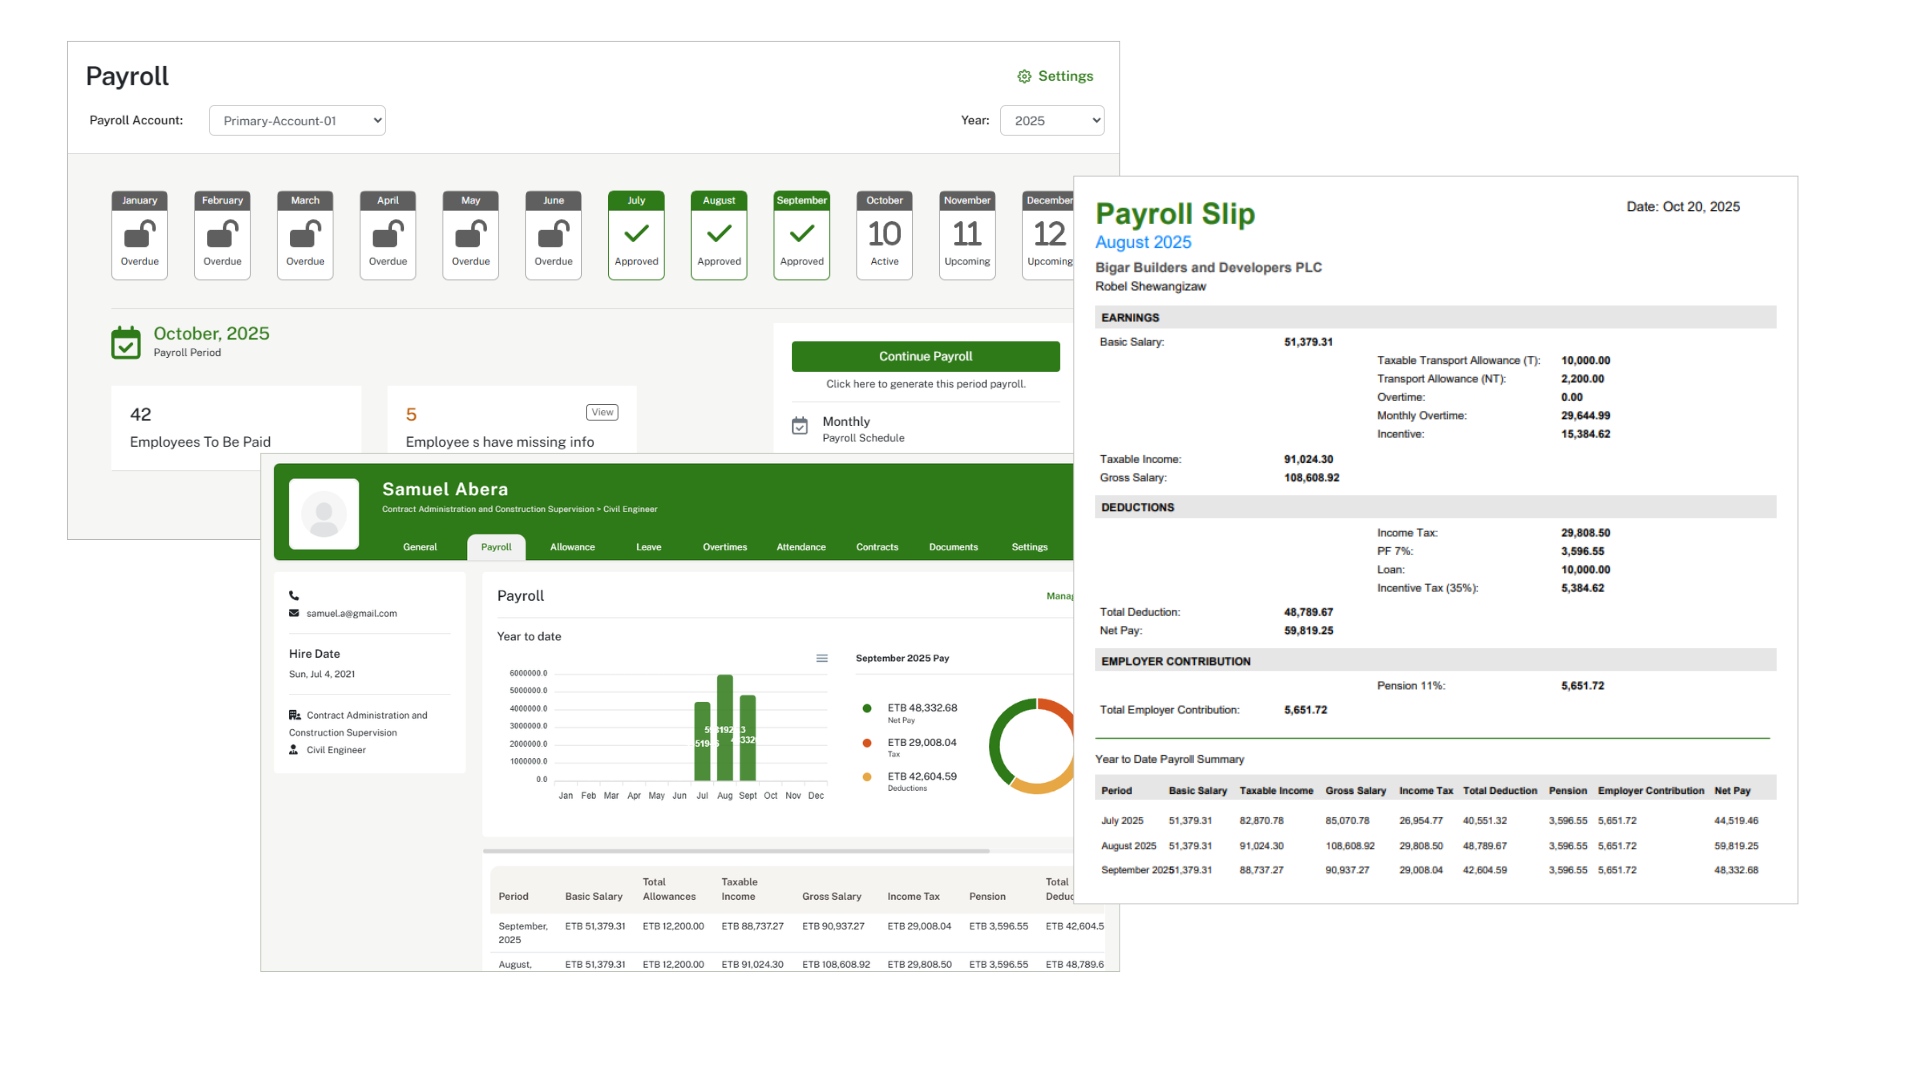1920x1080 pixels.
Task: Click Net Pay value 59,819.25 on slip
Action: point(1308,631)
